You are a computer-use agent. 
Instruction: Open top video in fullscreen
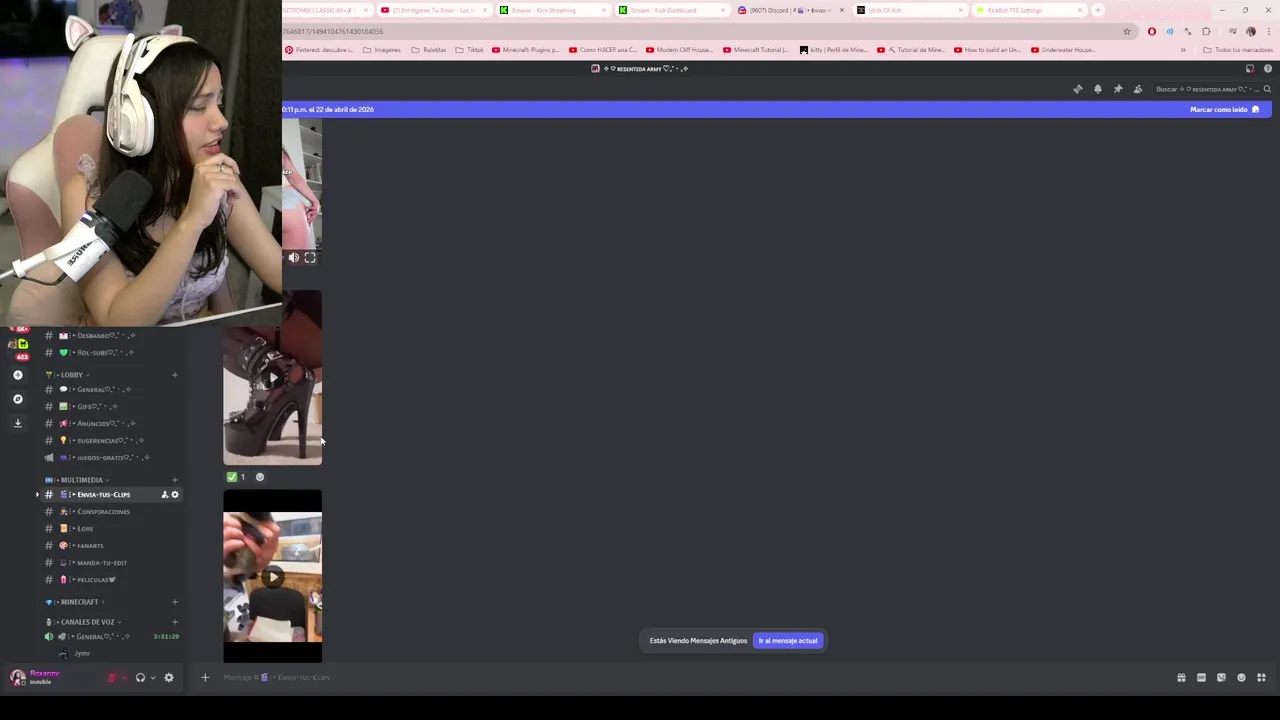click(x=310, y=257)
